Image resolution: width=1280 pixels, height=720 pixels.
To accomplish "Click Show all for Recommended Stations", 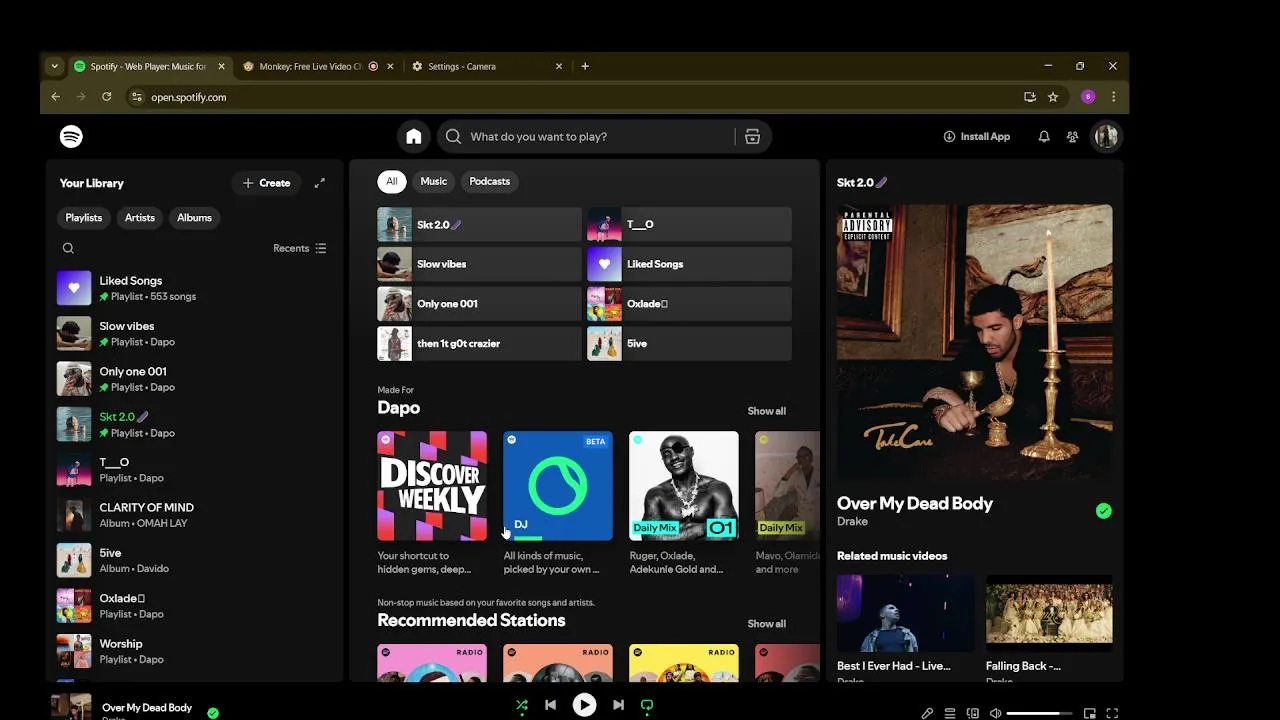I will click(767, 624).
